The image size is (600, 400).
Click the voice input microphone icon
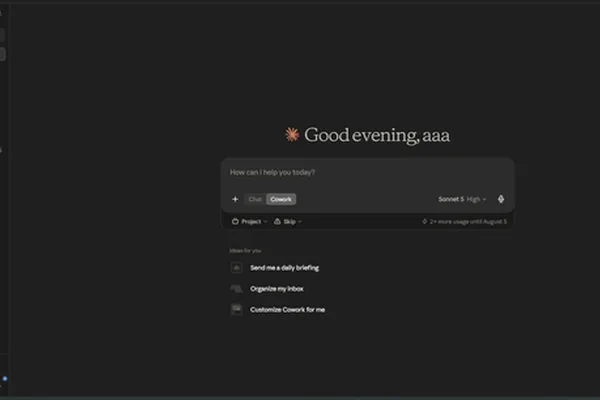pos(501,199)
